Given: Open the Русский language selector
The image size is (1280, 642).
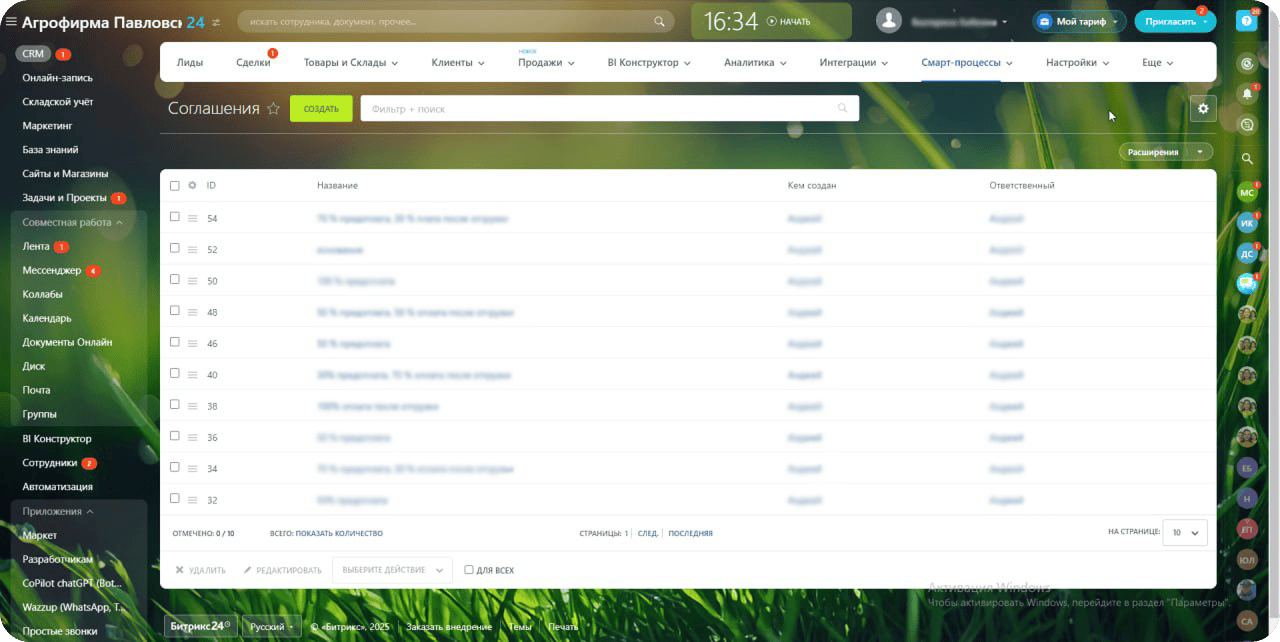Looking at the screenshot, I should [273, 627].
